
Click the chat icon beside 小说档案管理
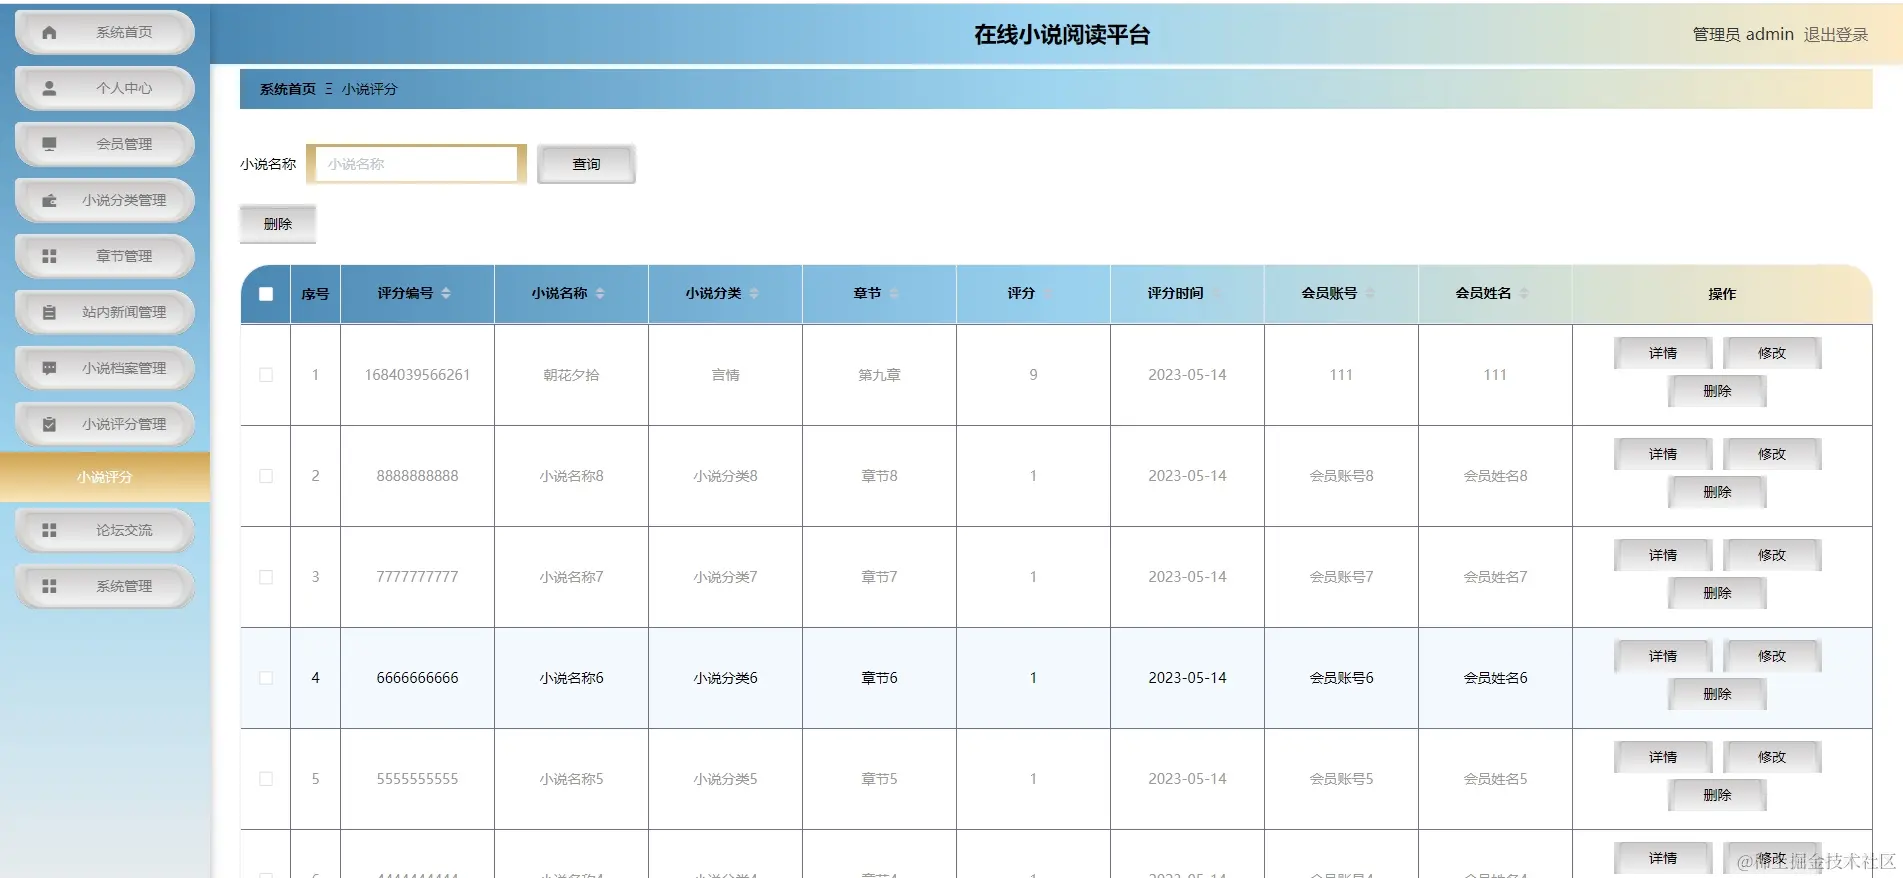[x=49, y=368]
